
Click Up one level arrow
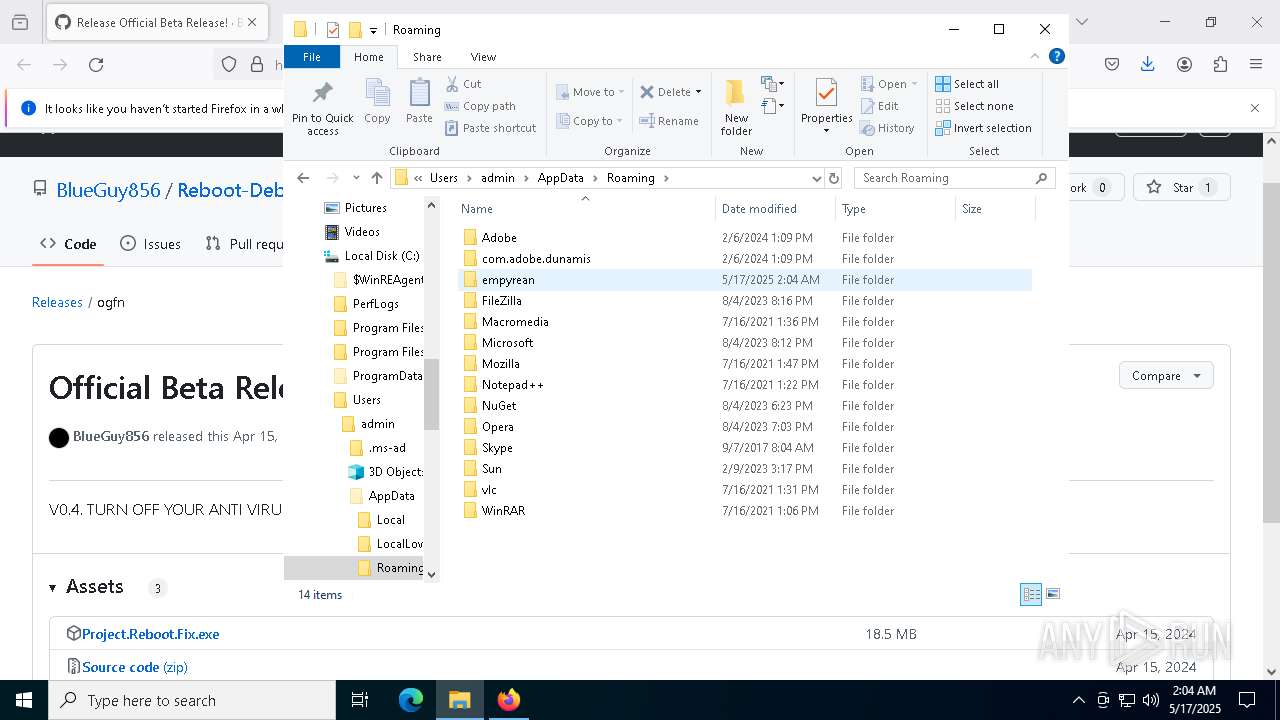[x=377, y=178]
